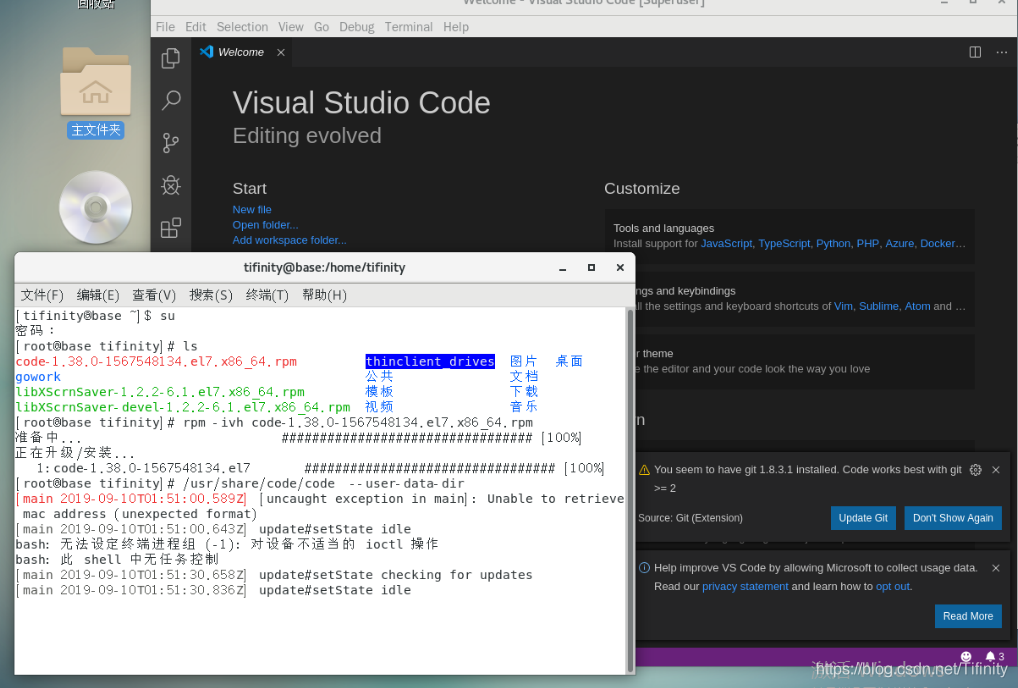Click the Read More button
The width and height of the screenshot is (1018, 688).
(x=968, y=617)
